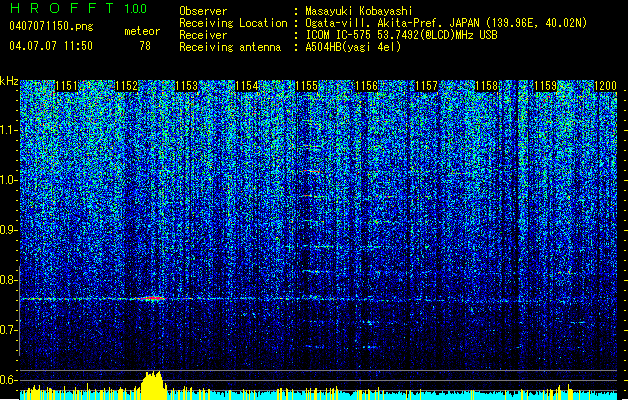Click the 1151 time marker

(66, 86)
